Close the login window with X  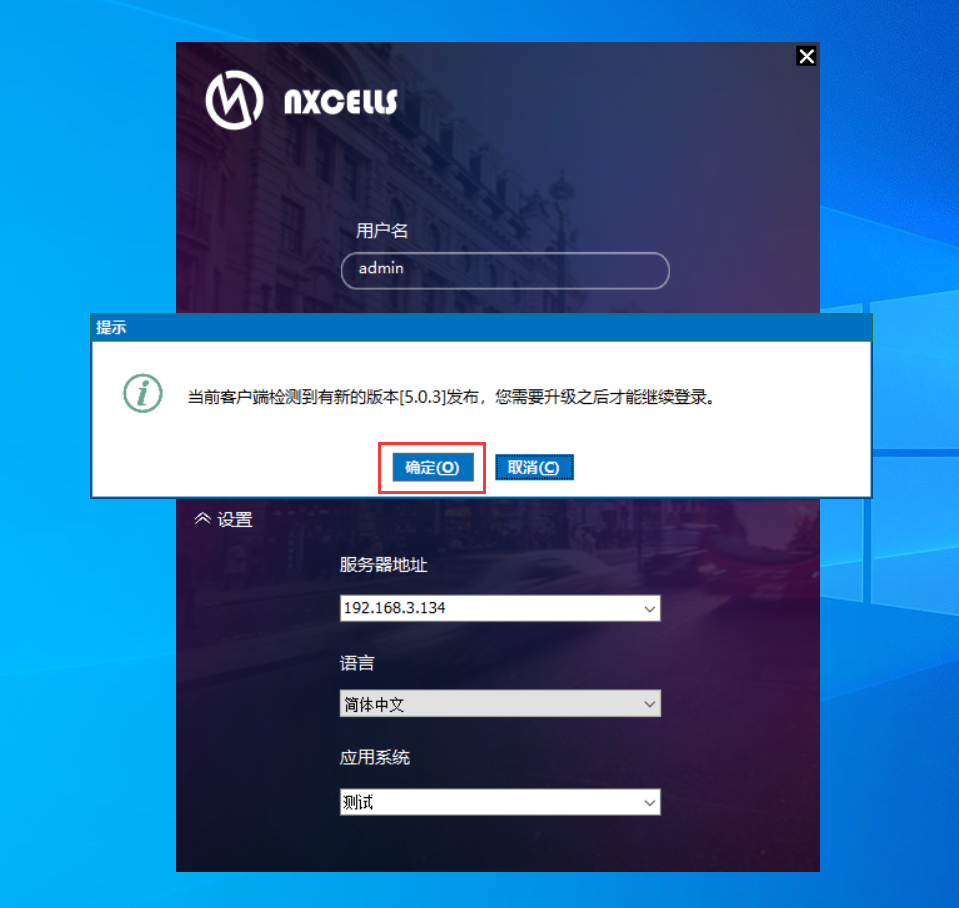(807, 56)
